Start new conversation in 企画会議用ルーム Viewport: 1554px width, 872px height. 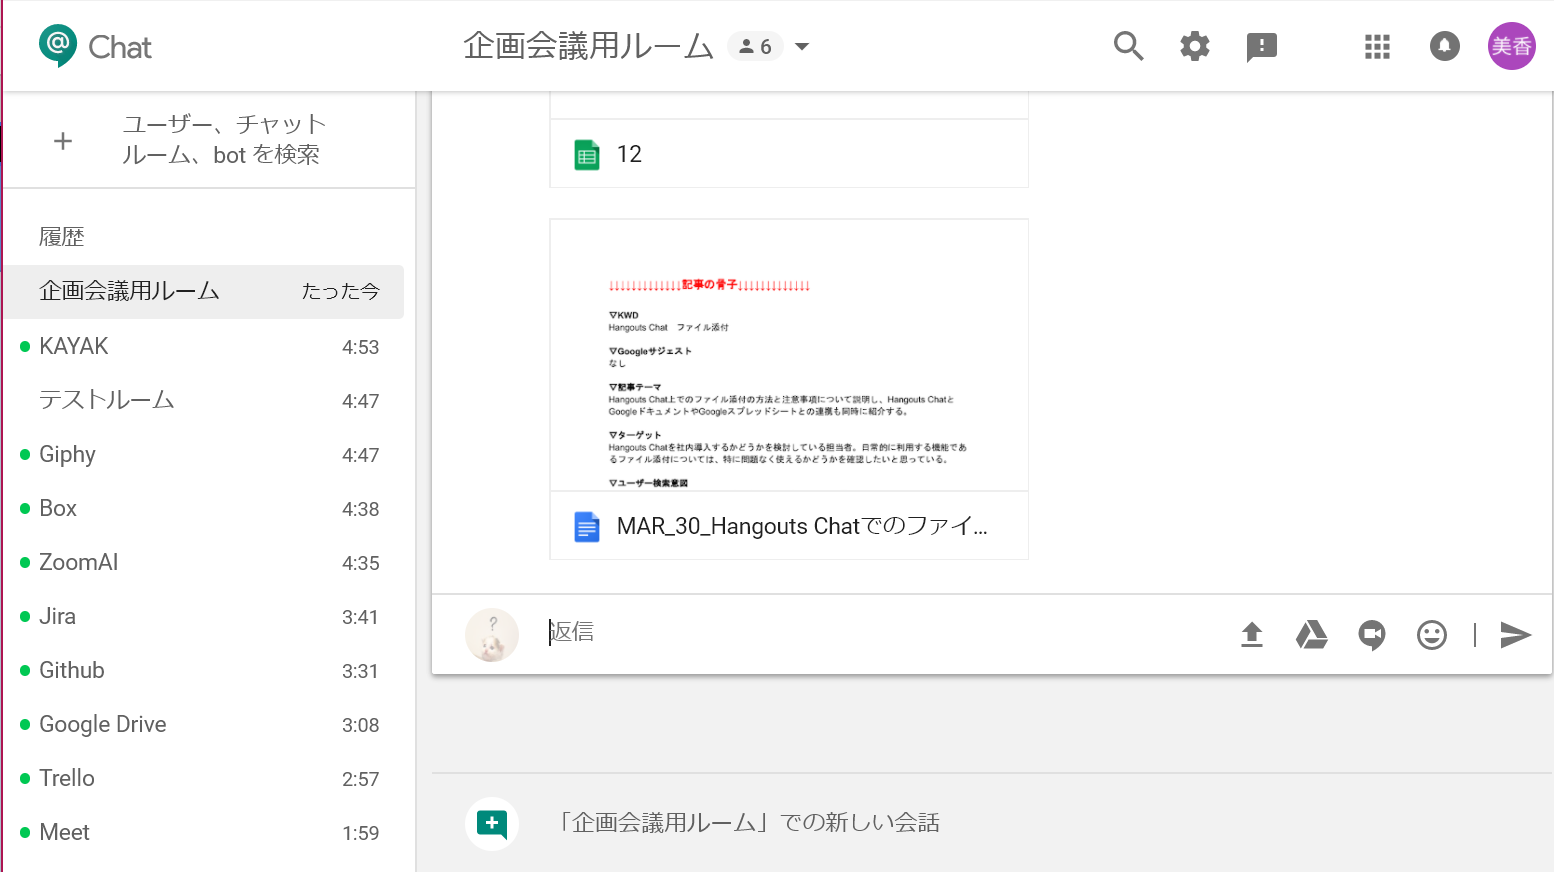click(750, 823)
